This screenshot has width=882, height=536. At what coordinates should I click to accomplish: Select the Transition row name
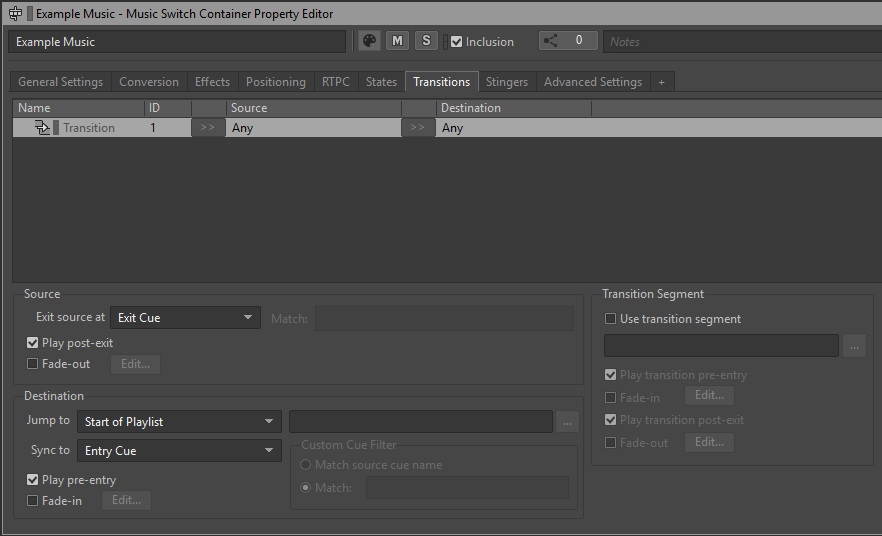tap(89, 128)
